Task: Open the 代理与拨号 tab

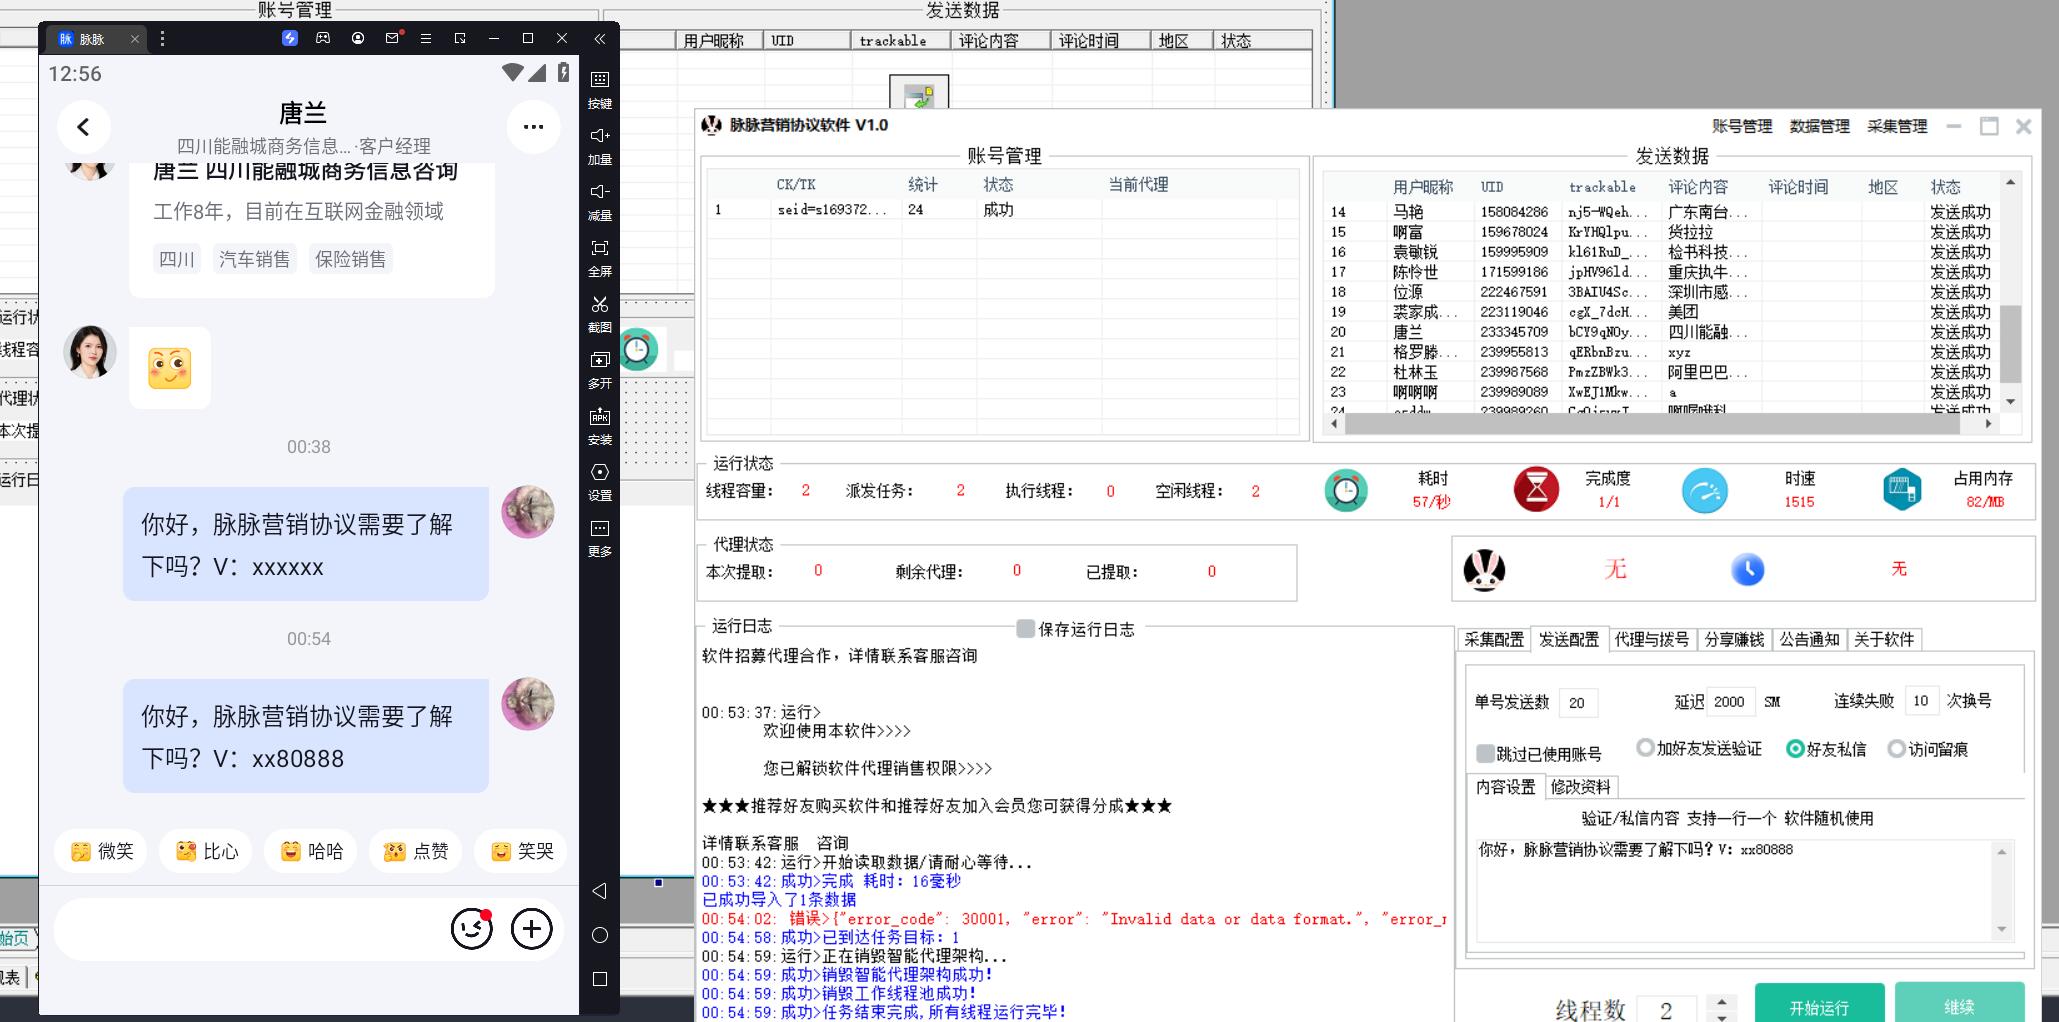Action: (x=1651, y=640)
